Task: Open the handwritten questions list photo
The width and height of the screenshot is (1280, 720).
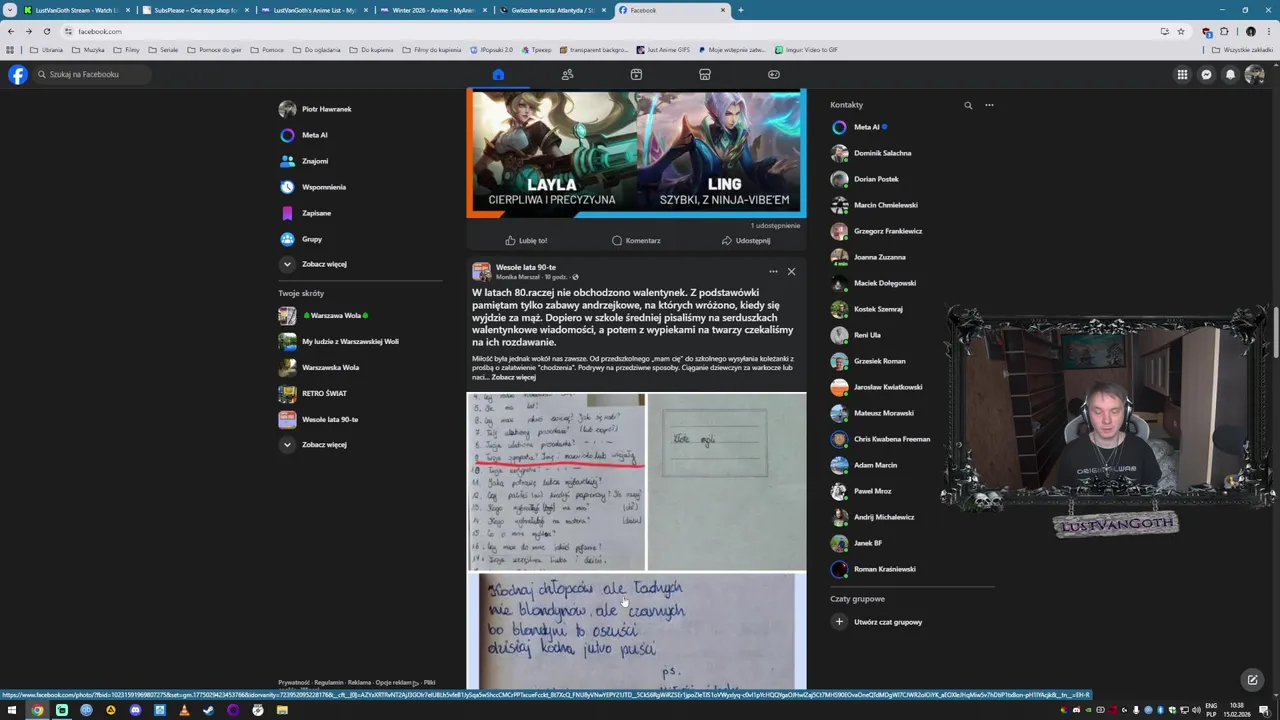Action: pyautogui.click(x=556, y=482)
